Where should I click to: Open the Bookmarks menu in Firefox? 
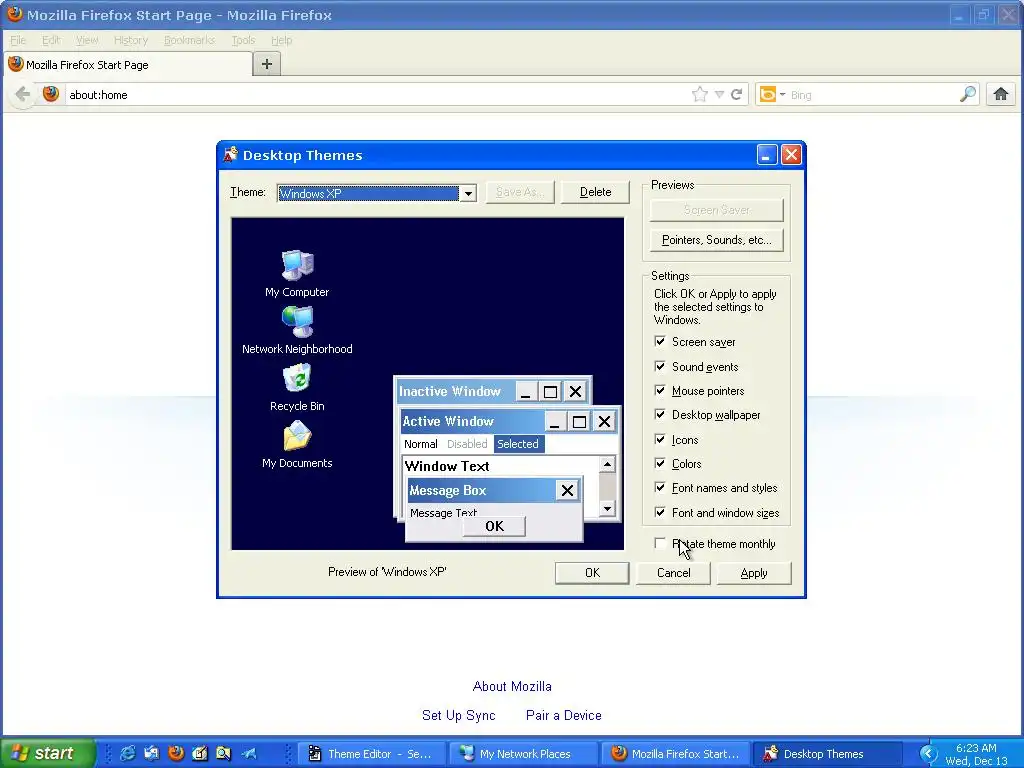point(189,40)
